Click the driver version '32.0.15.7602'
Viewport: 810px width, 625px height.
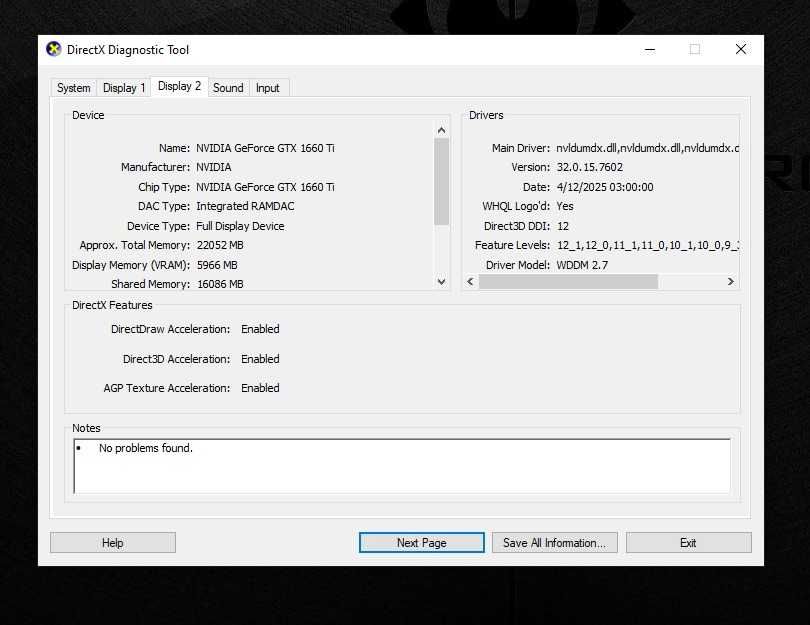(x=589, y=167)
